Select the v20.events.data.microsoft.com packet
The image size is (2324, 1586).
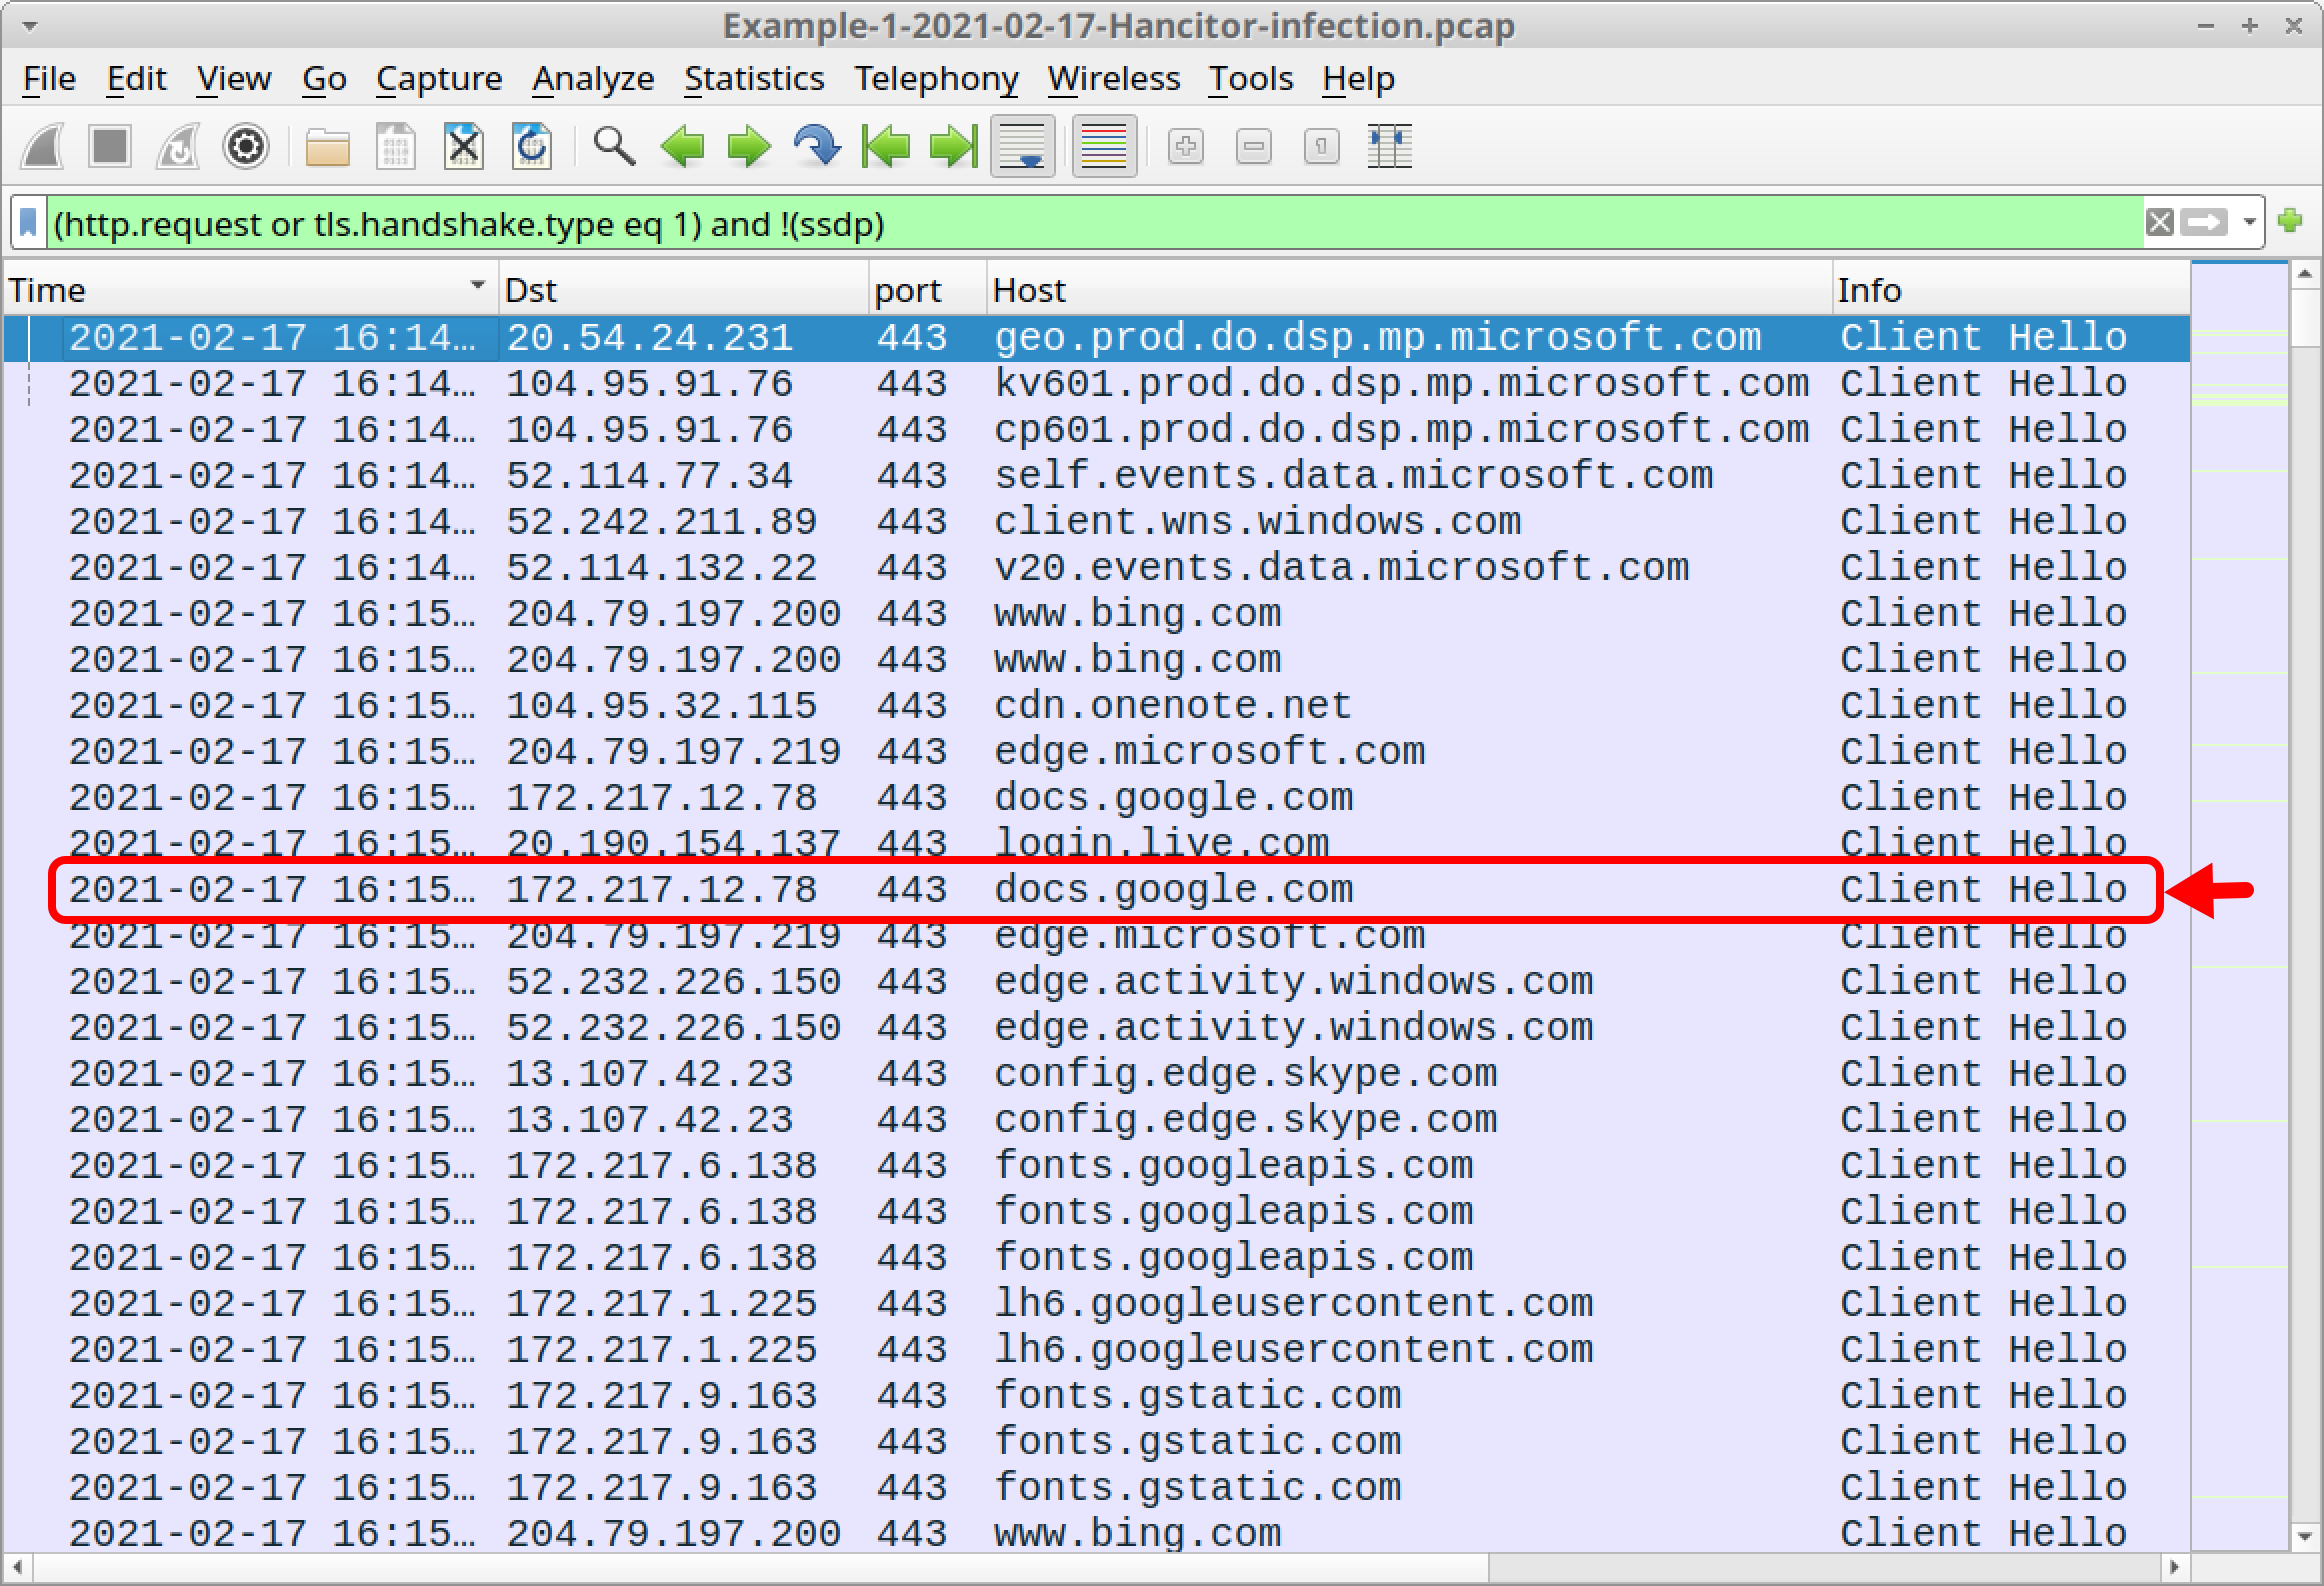pos(1097,568)
